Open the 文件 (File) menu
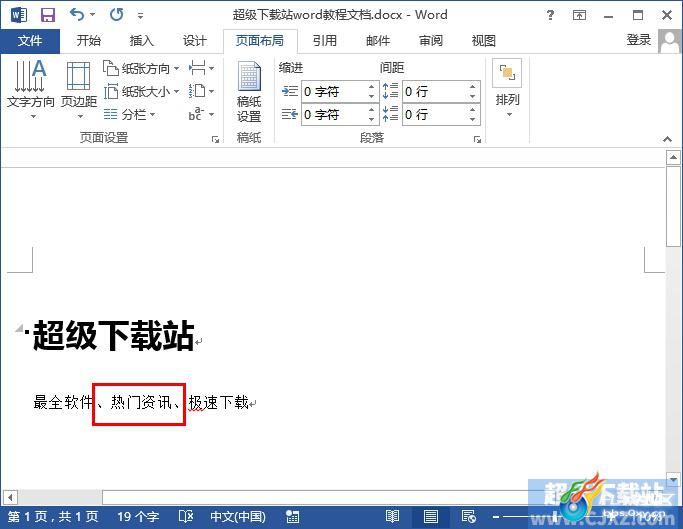This screenshot has width=683, height=529. pyautogui.click(x=30, y=41)
